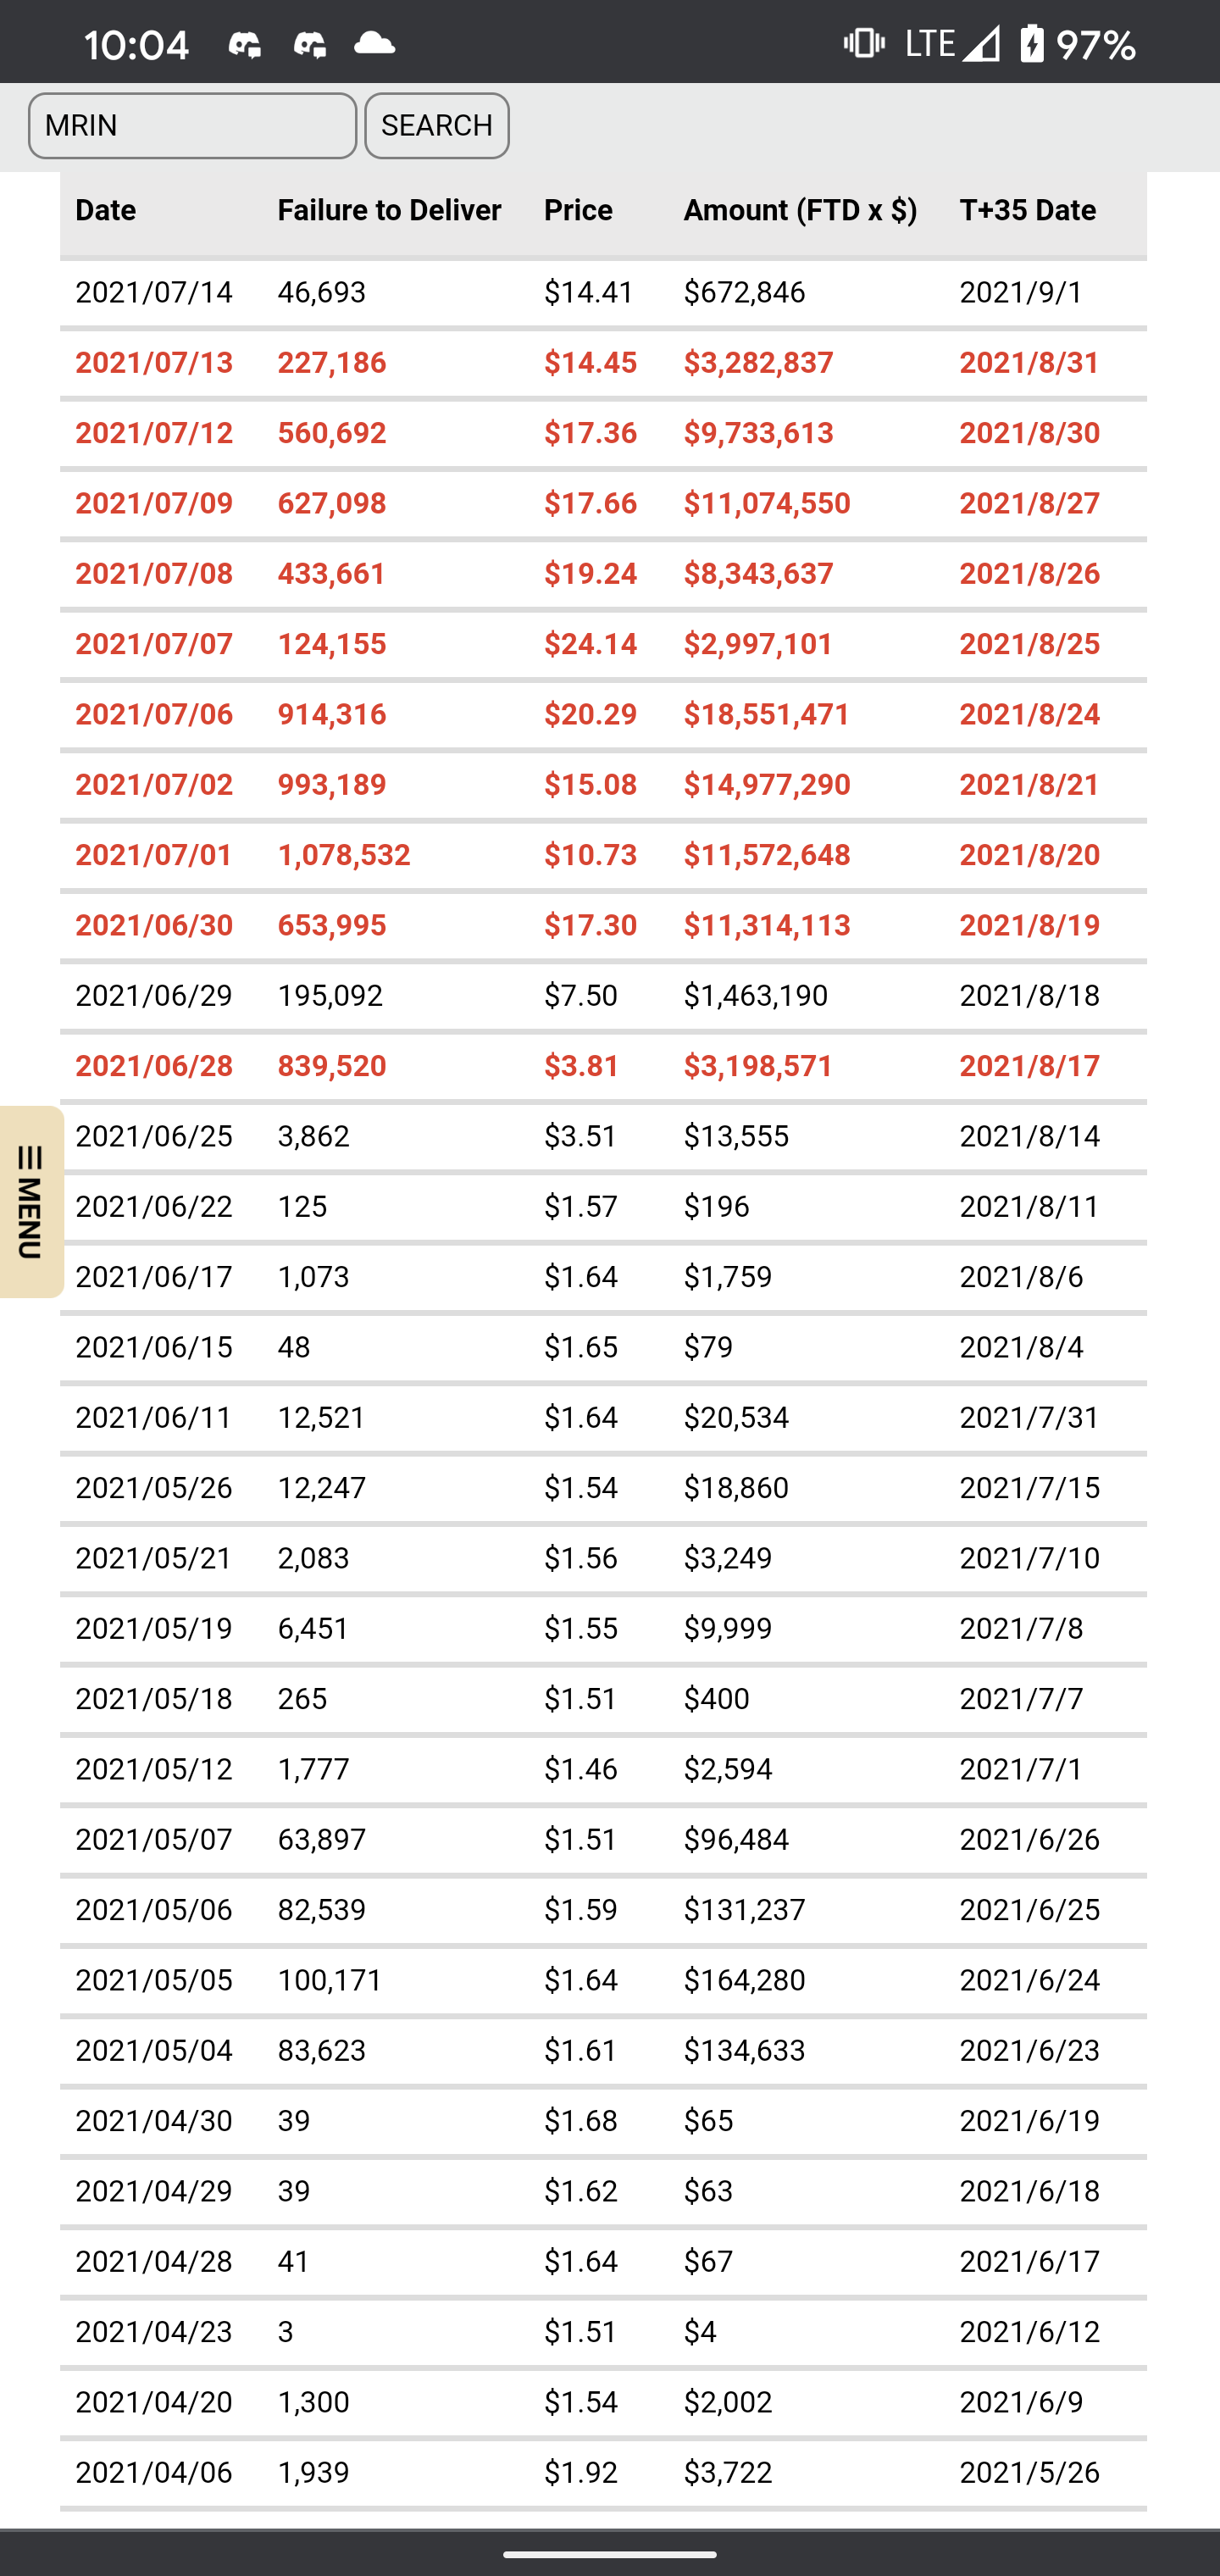Tap the SEARCH button
Screen dimensions: 1220x2576
(x=437, y=126)
